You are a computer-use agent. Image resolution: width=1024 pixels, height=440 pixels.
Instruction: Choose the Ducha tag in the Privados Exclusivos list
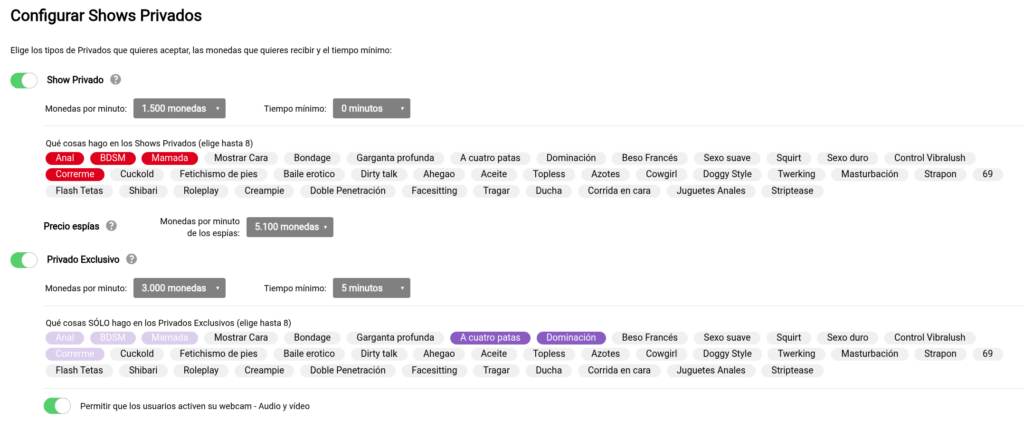coord(549,370)
